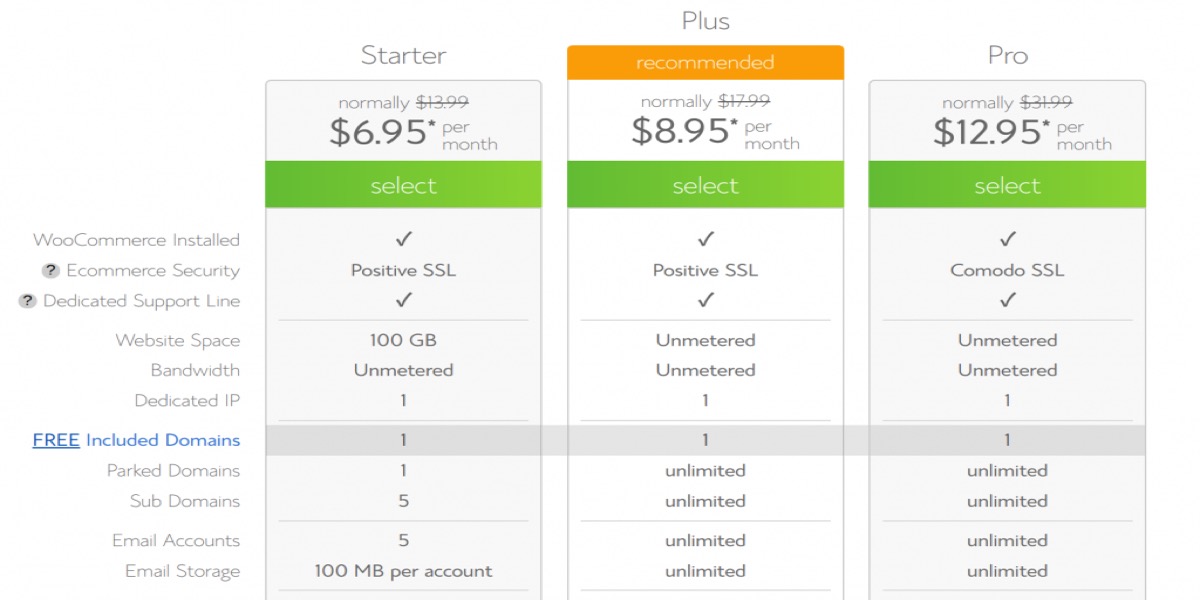The image size is (1200, 600).
Task: Click the Dedicated Support Line checkmark under Starter
Action: (403, 301)
